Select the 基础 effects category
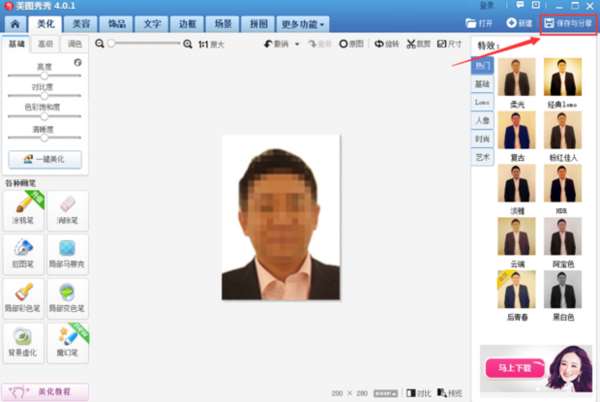Screen dimensions: 600x402 [x=482, y=84]
